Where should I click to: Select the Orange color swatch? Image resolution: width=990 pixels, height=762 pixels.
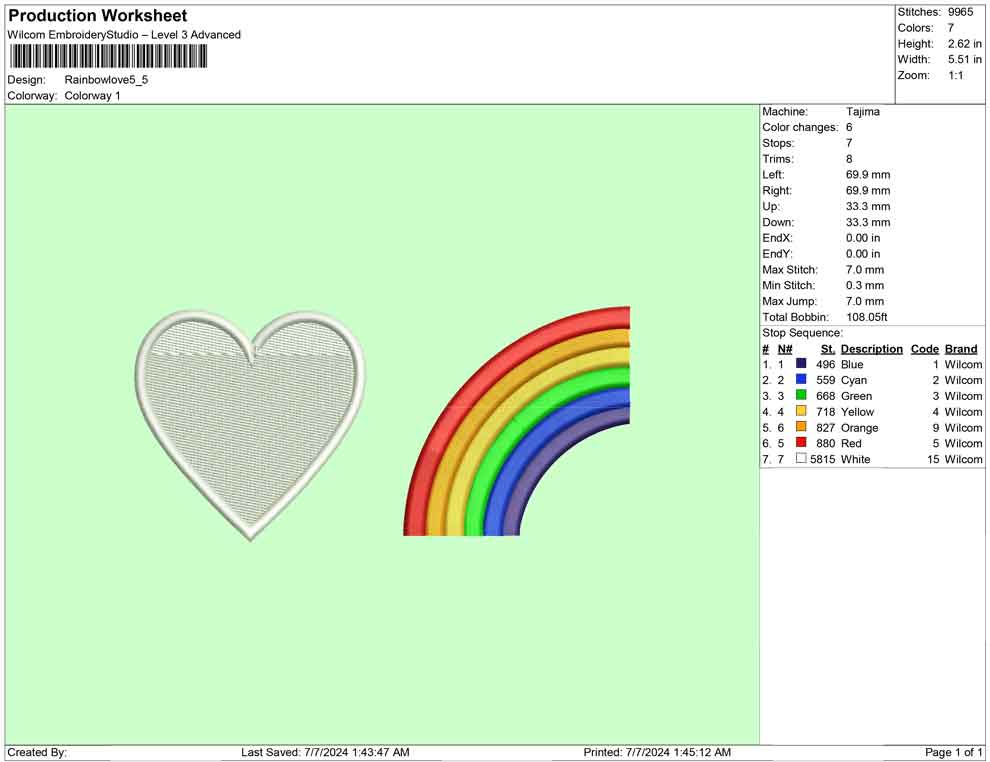pyautogui.click(x=800, y=427)
